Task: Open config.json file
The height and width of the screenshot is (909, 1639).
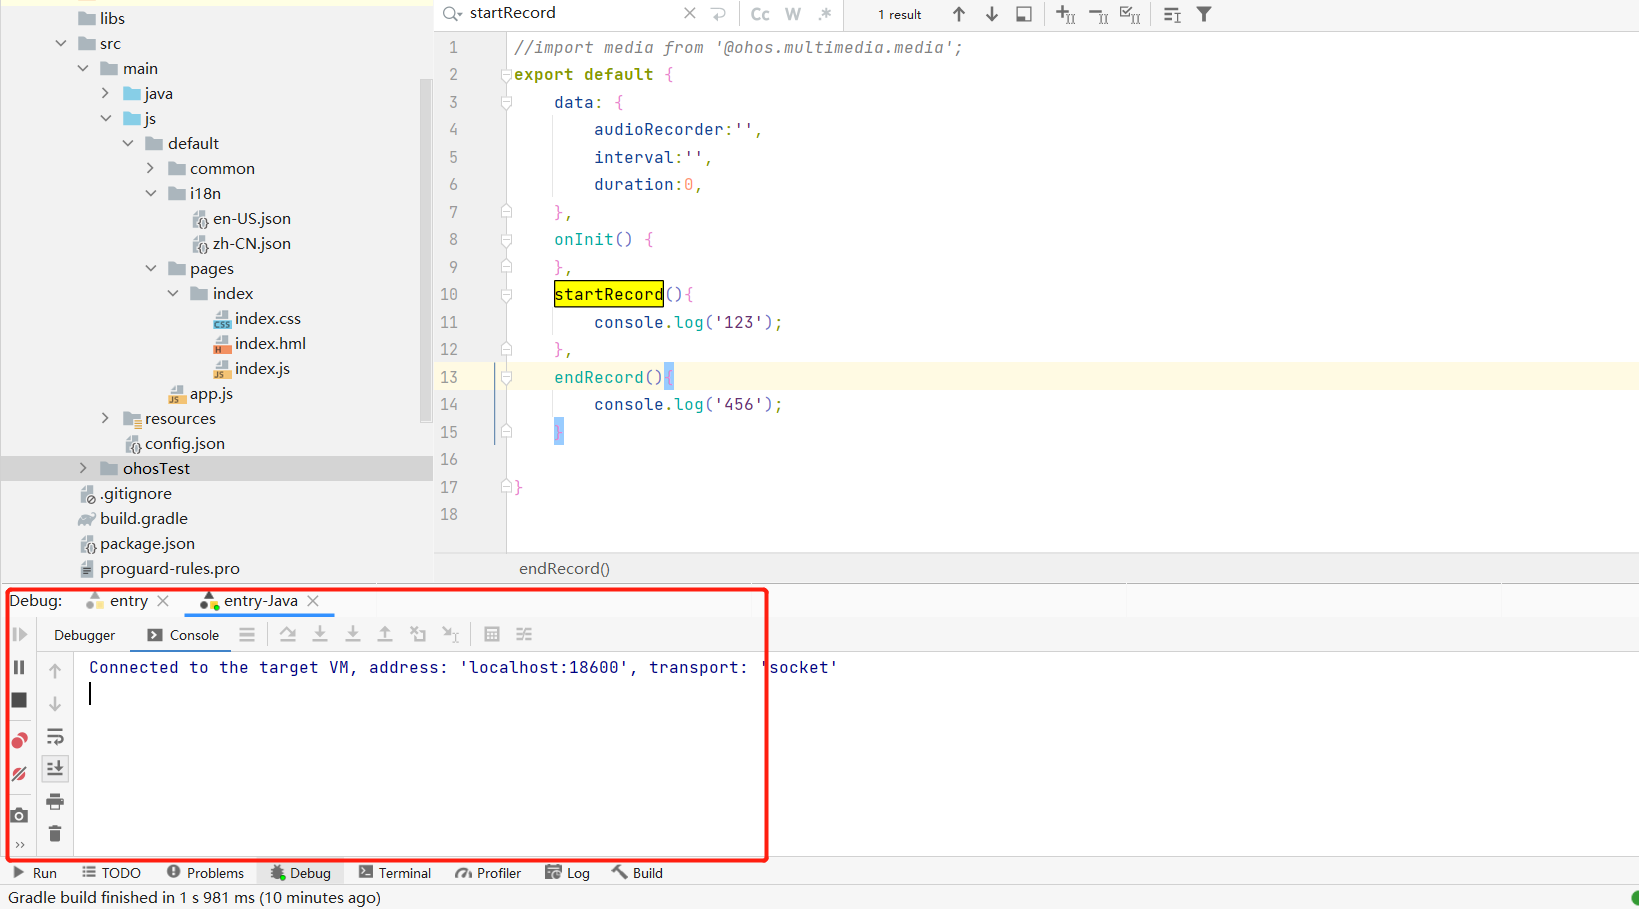Action: pos(175,443)
